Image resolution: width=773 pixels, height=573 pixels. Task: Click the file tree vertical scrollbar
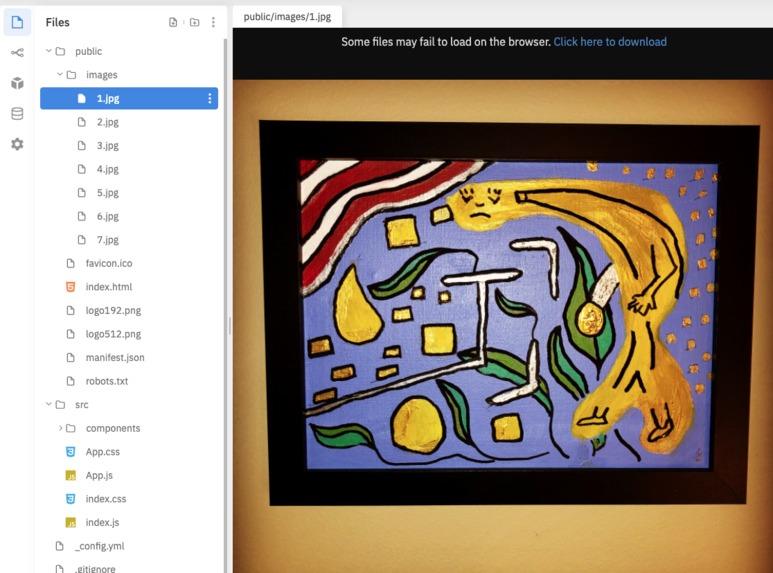coord(226,306)
